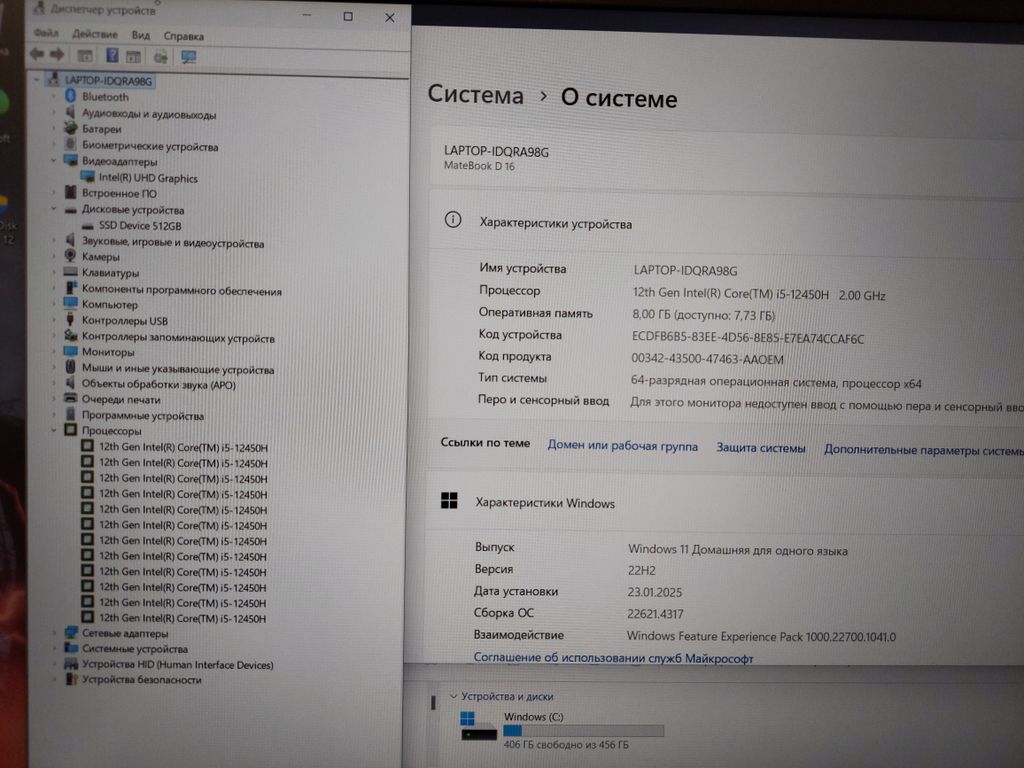Select the Bluetooth category icon
Viewport: 1024px width, 768px height.
71,96
